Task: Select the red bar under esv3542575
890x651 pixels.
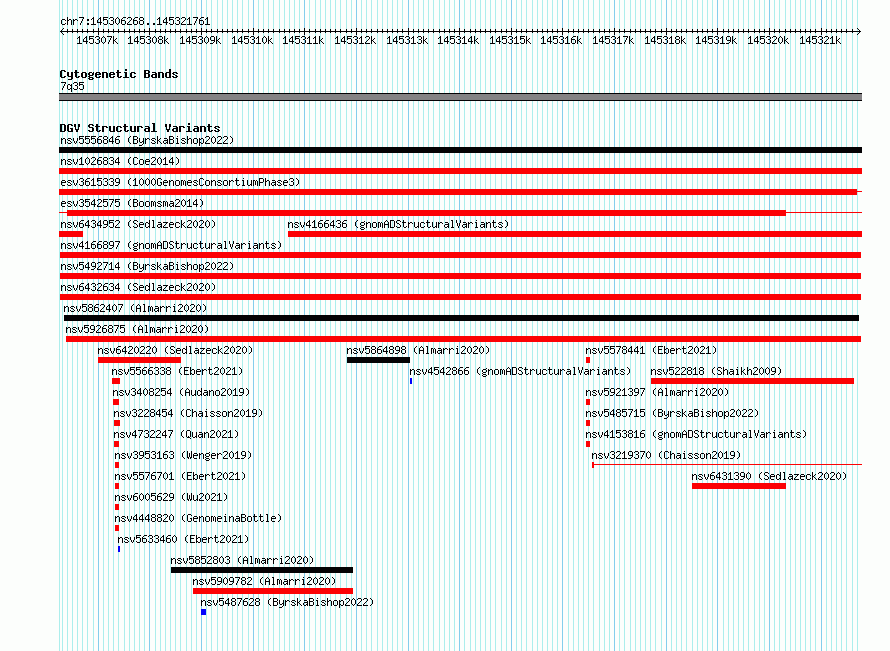Action: click(426, 213)
